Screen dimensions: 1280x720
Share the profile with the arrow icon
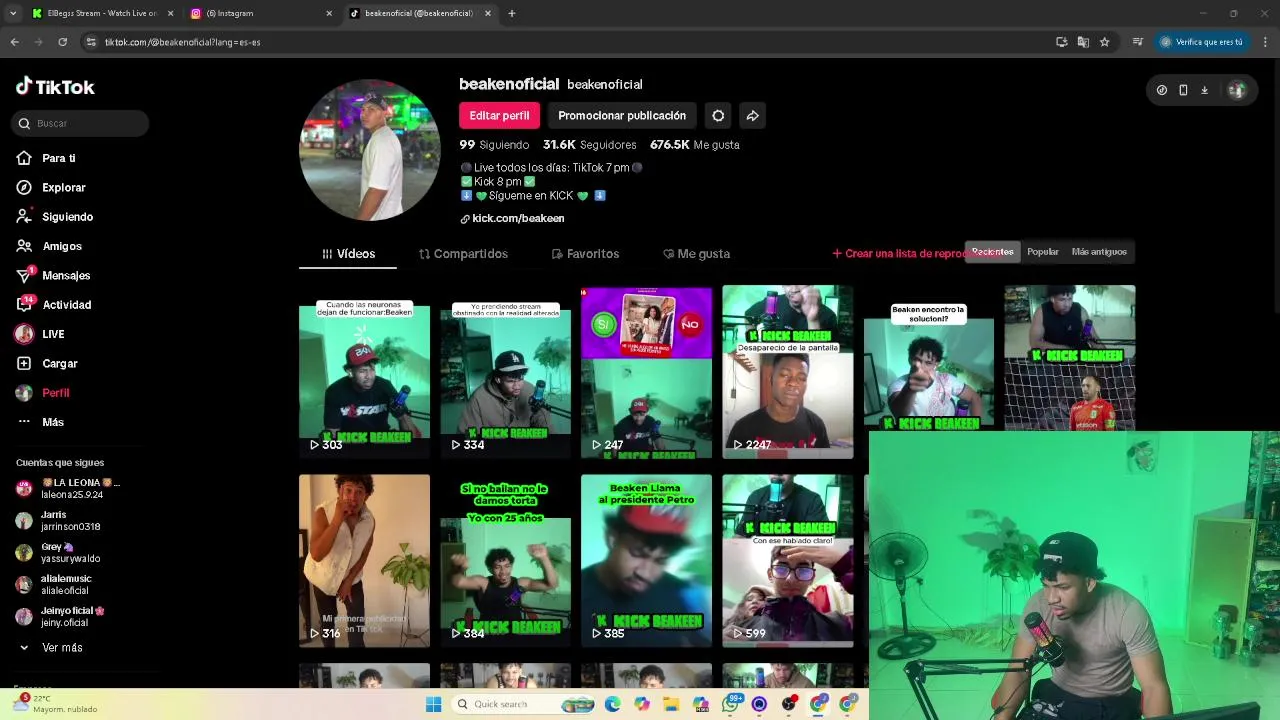tap(752, 116)
